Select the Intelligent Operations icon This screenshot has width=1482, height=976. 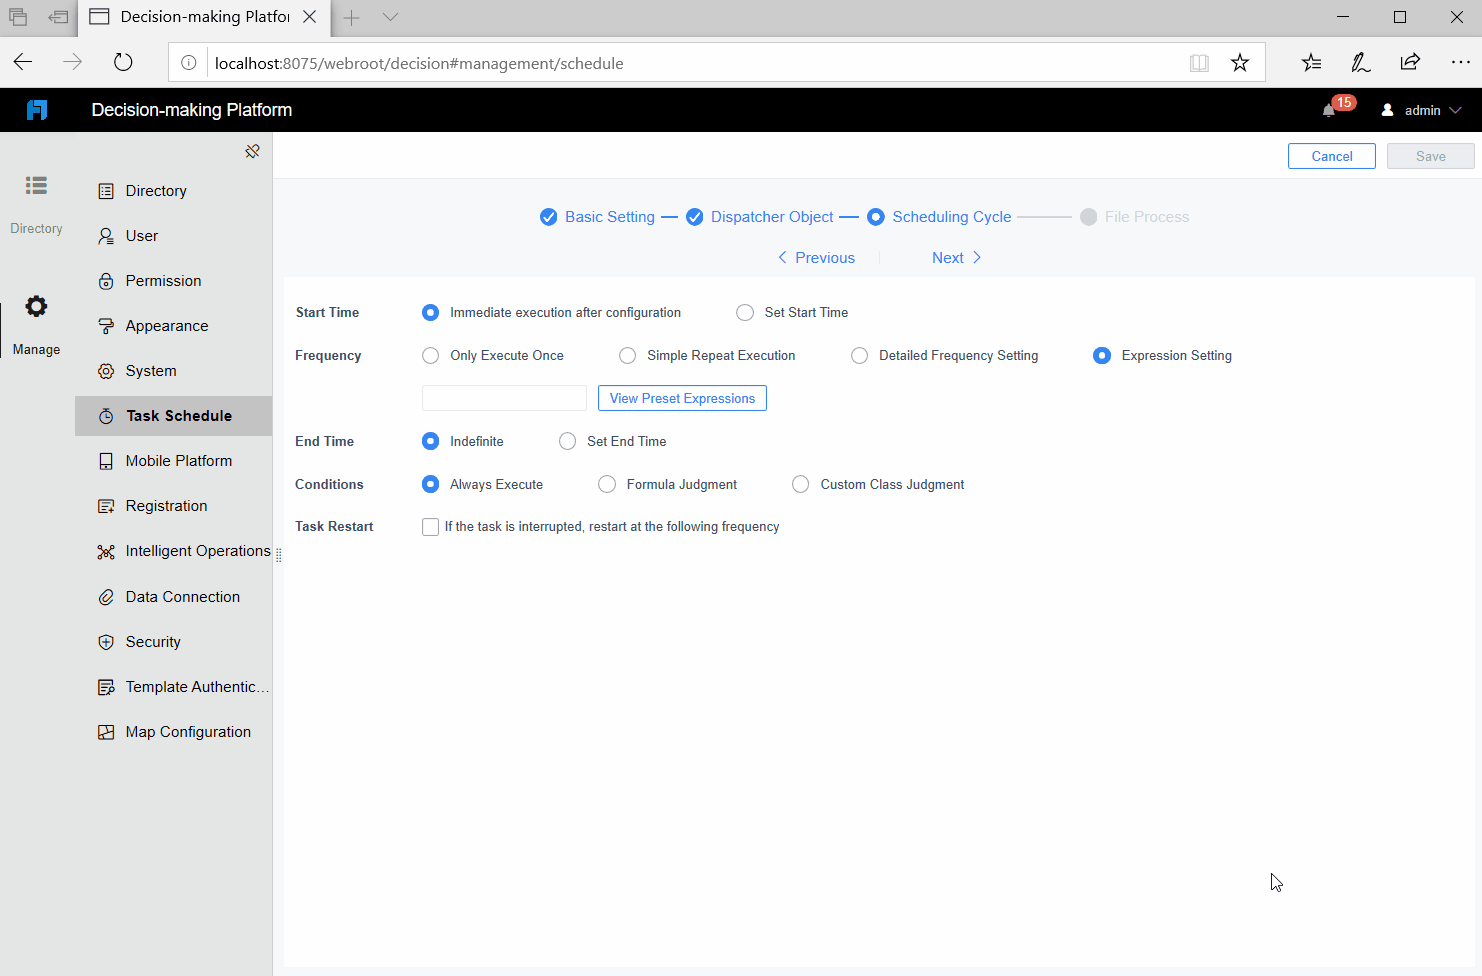106,551
